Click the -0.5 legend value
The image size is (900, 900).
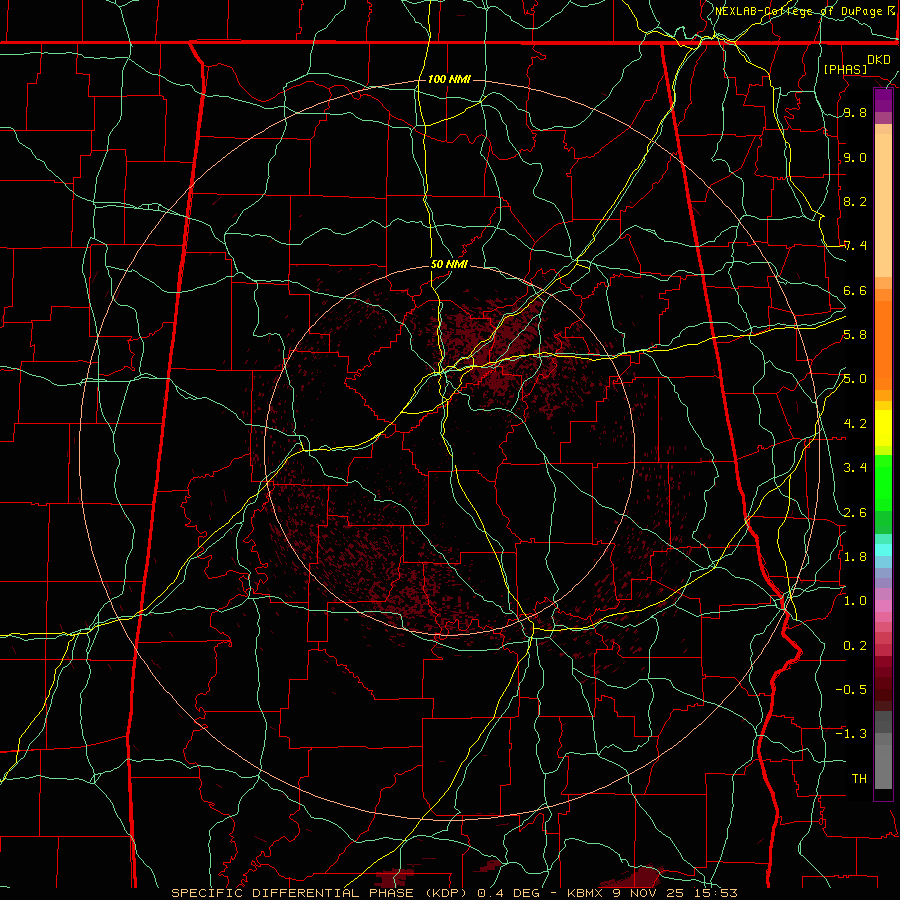point(851,690)
